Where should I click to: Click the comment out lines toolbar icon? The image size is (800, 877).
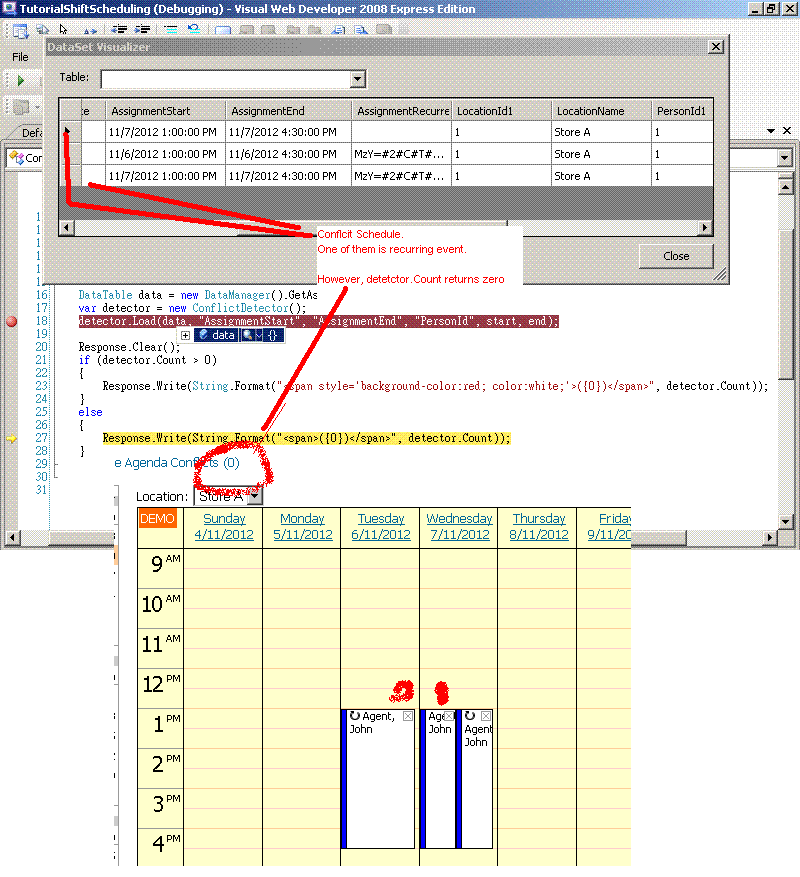click(171, 29)
